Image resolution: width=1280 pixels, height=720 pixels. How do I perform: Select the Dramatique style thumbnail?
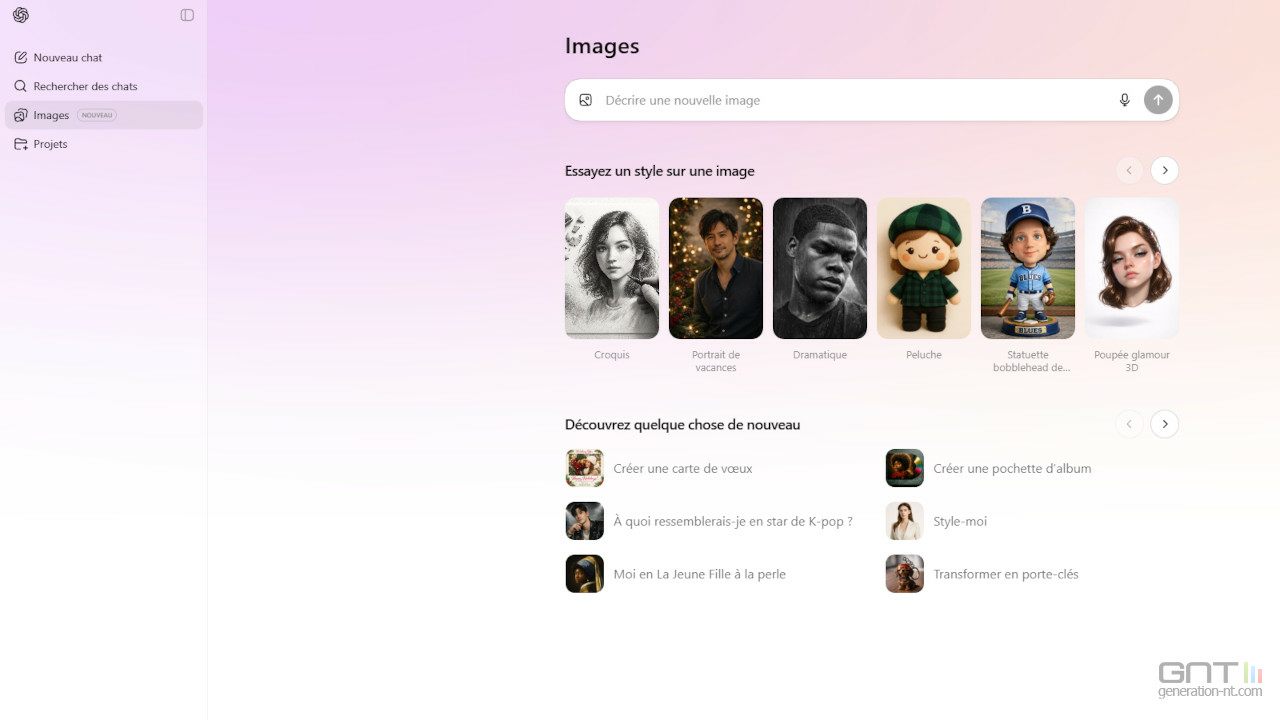(820, 268)
